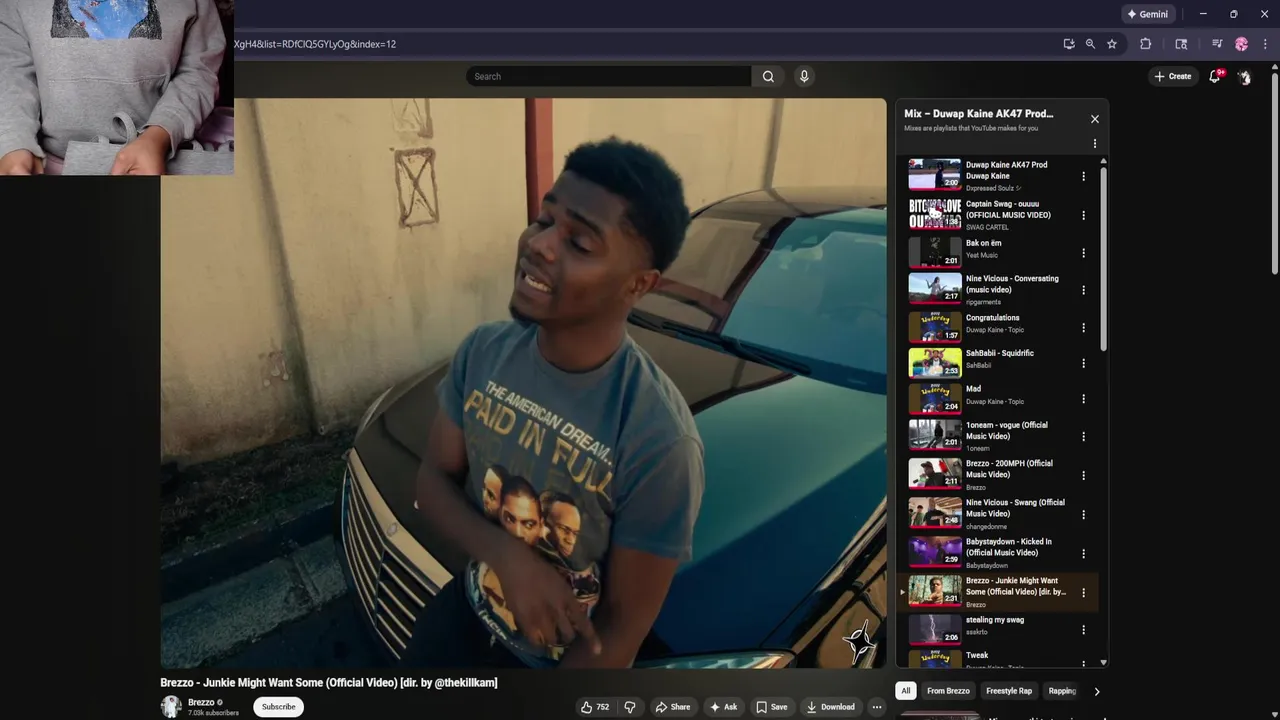Play stealing my swag video

(934, 629)
